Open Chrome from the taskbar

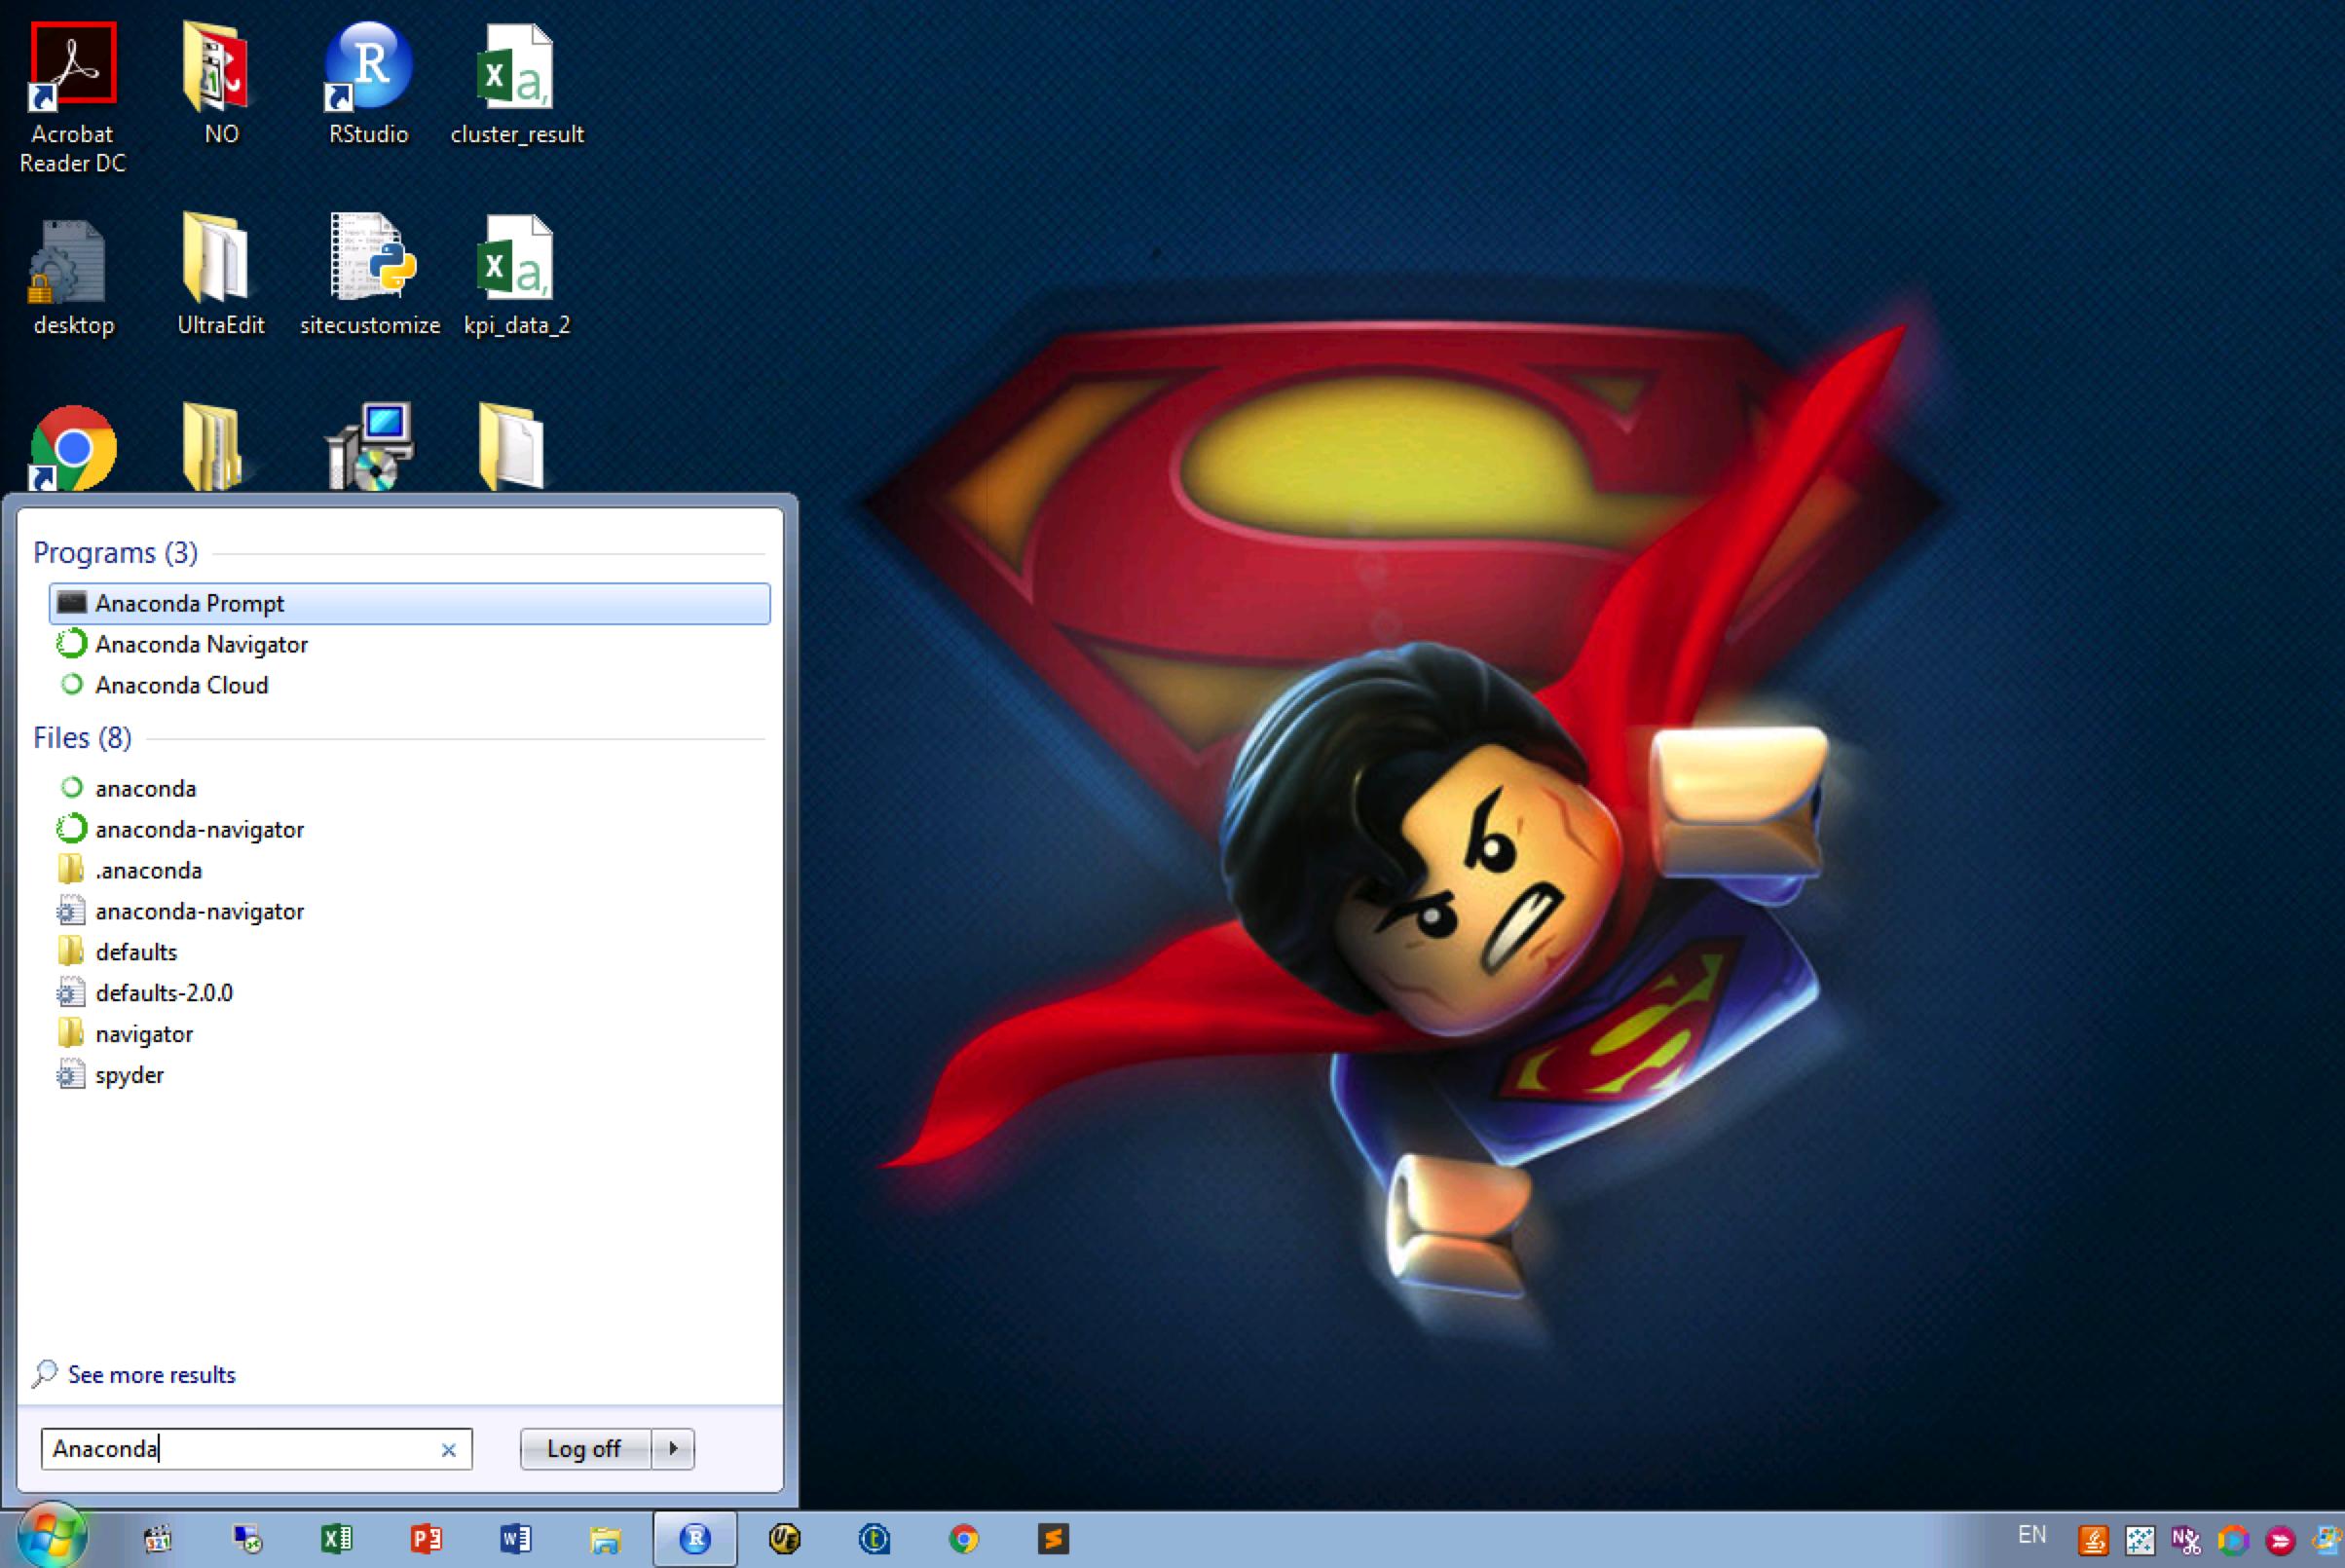click(964, 1539)
